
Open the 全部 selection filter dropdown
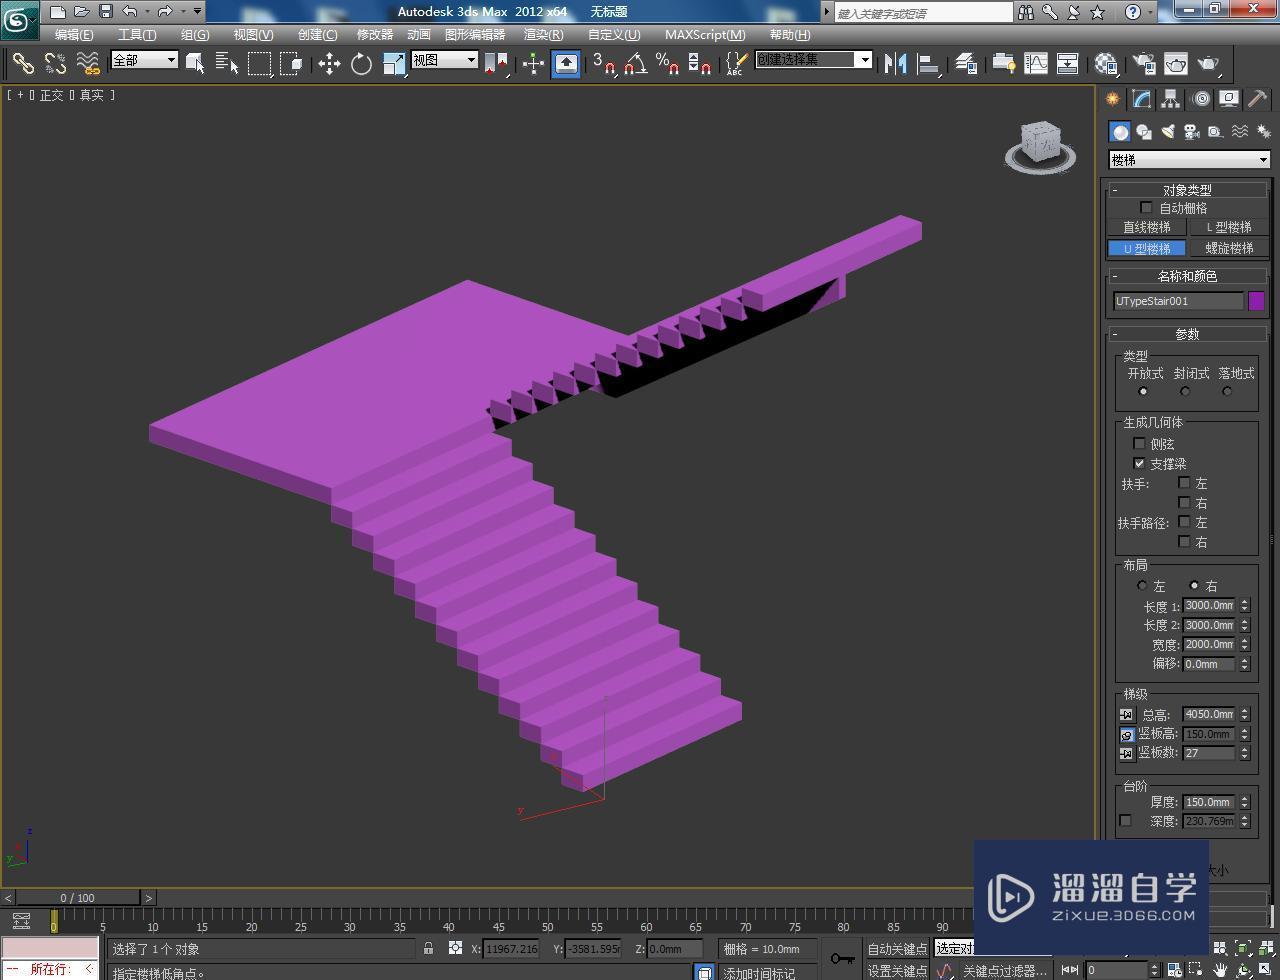point(144,60)
